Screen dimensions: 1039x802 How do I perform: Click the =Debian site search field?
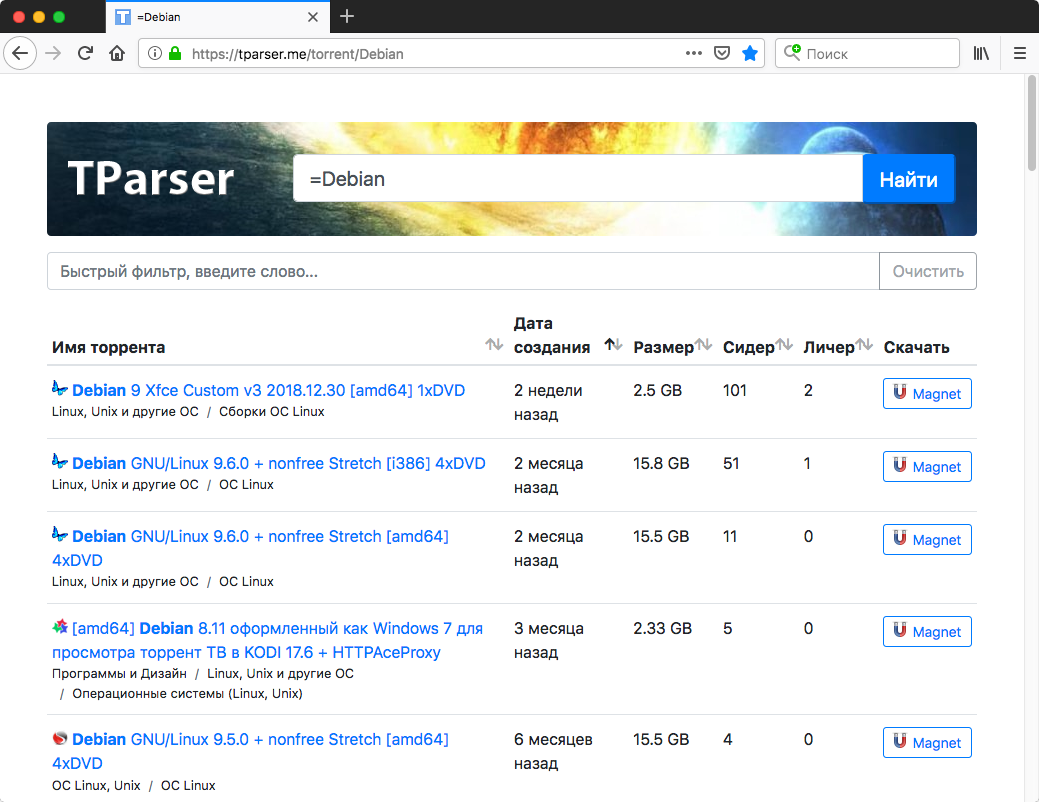point(578,178)
